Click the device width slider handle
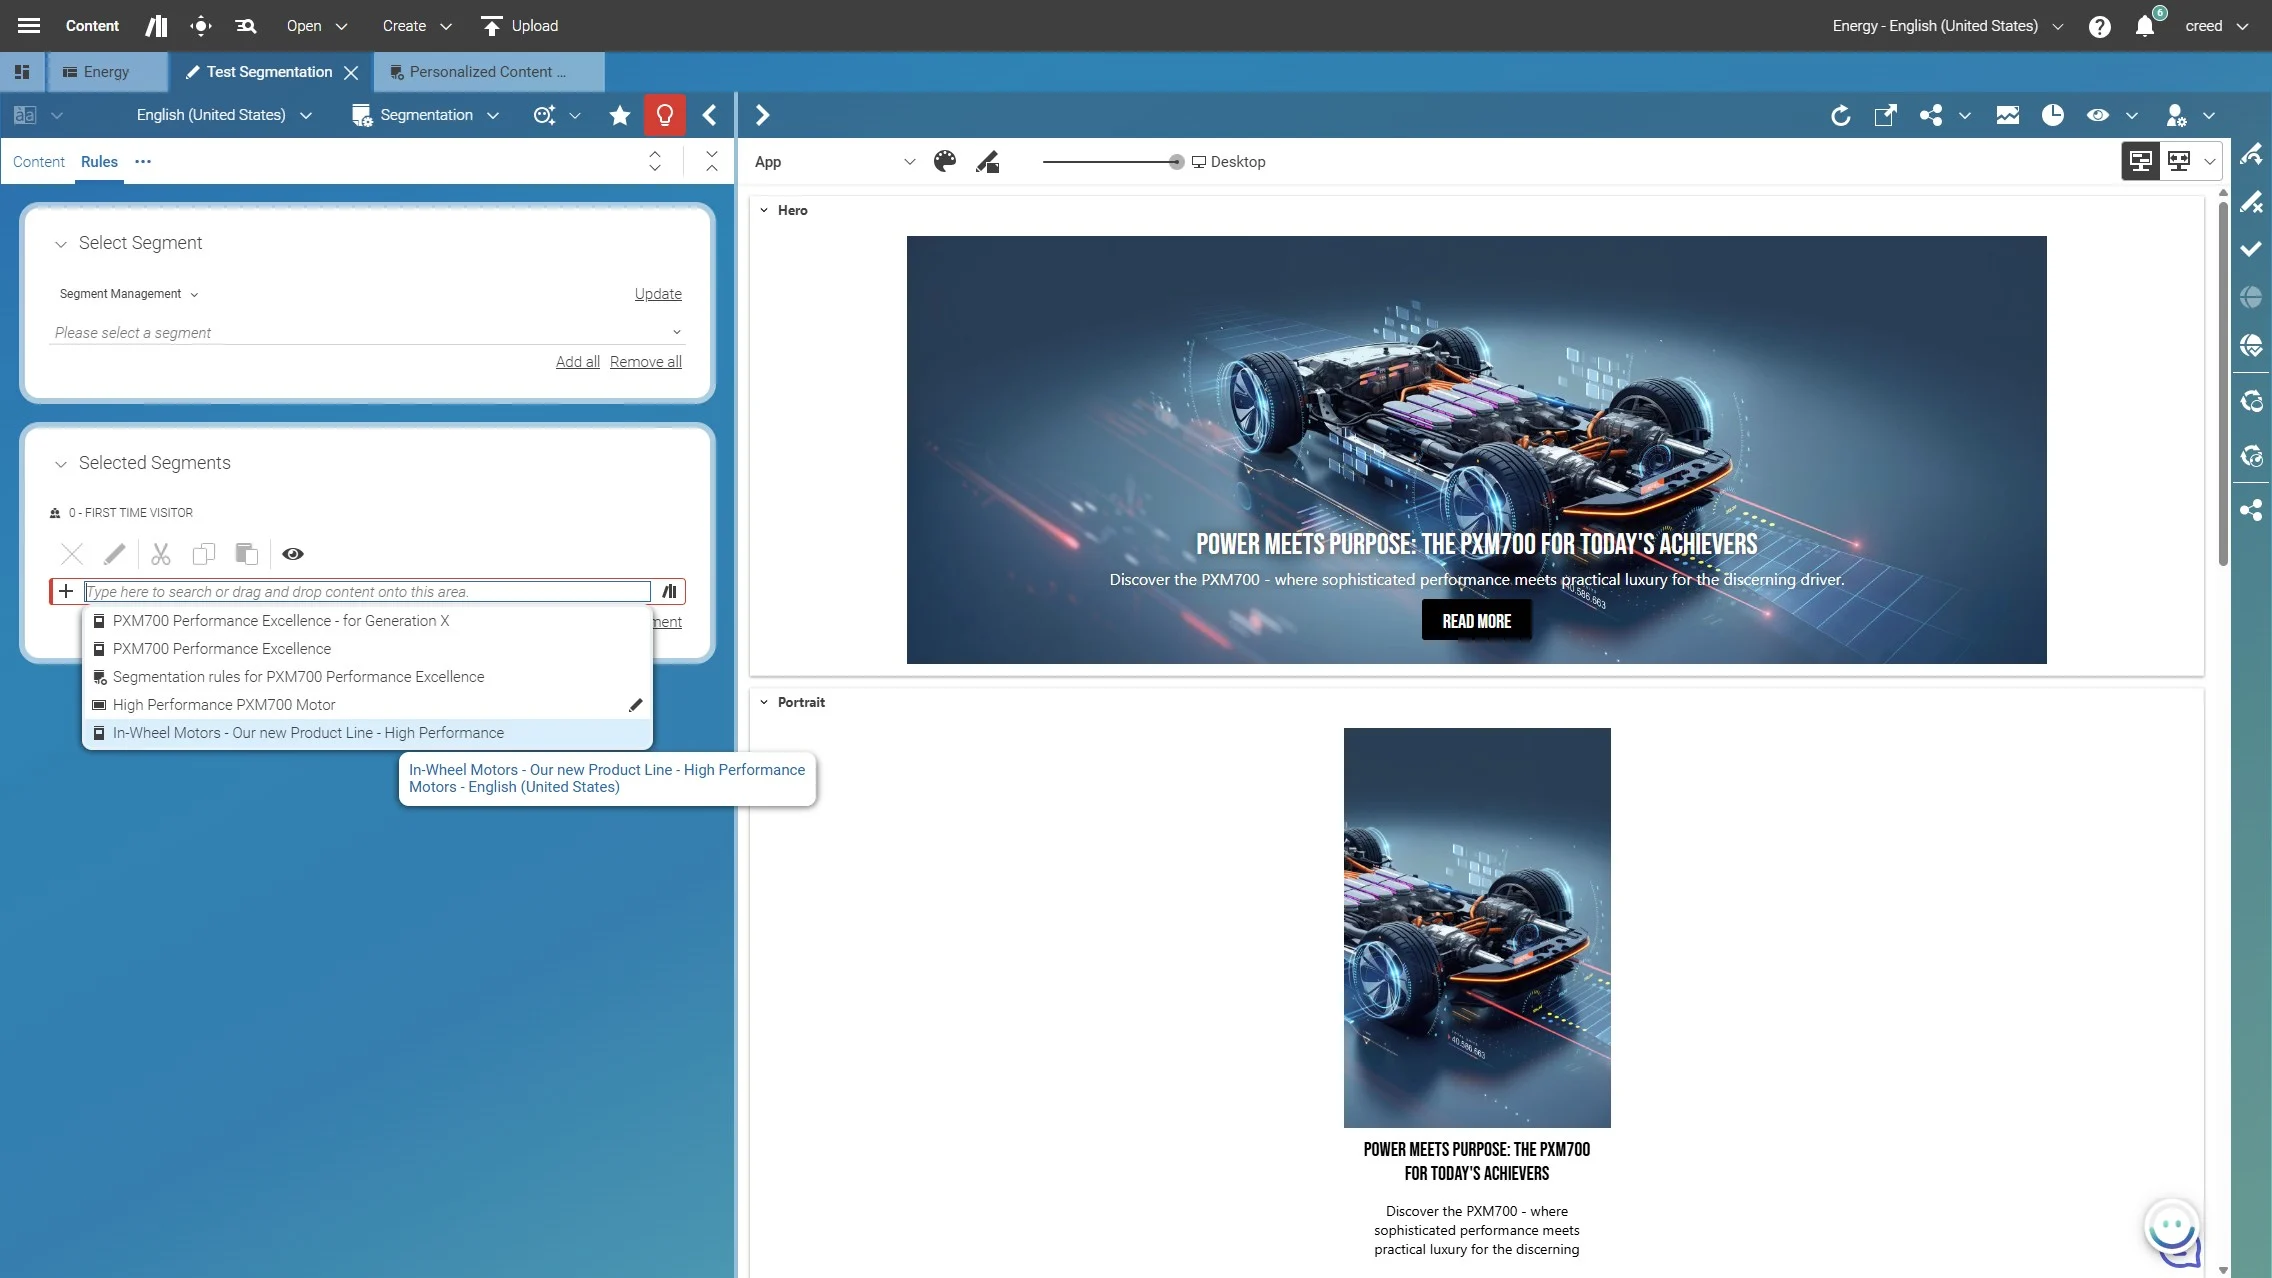Screen dimensions: 2272x1278 tap(1176, 162)
